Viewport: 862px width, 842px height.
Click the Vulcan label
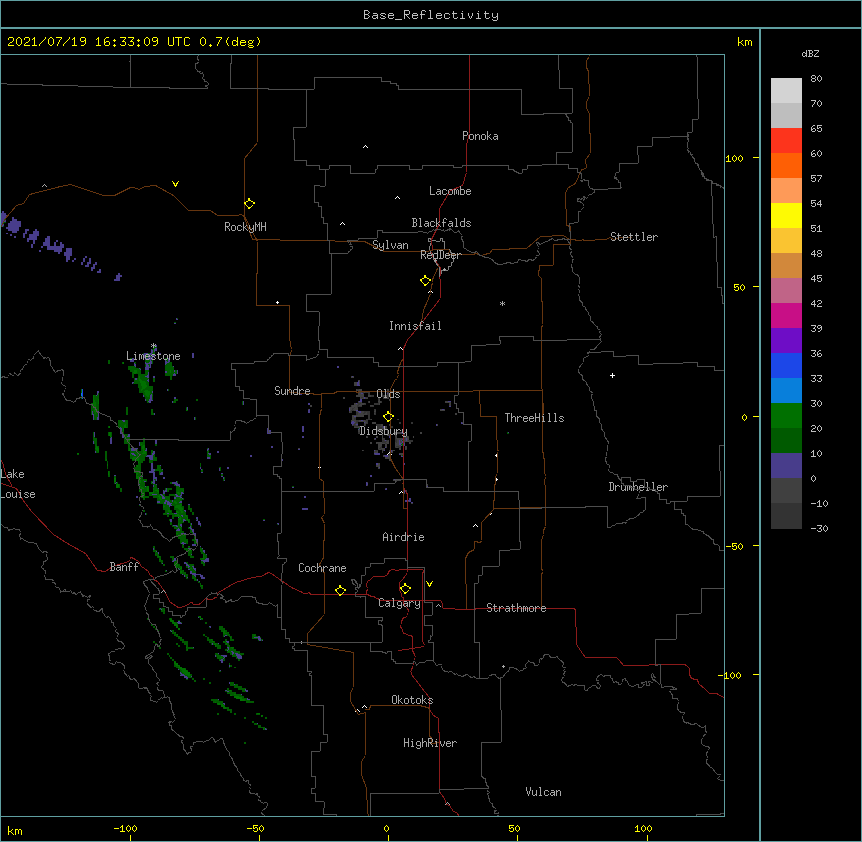click(543, 792)
